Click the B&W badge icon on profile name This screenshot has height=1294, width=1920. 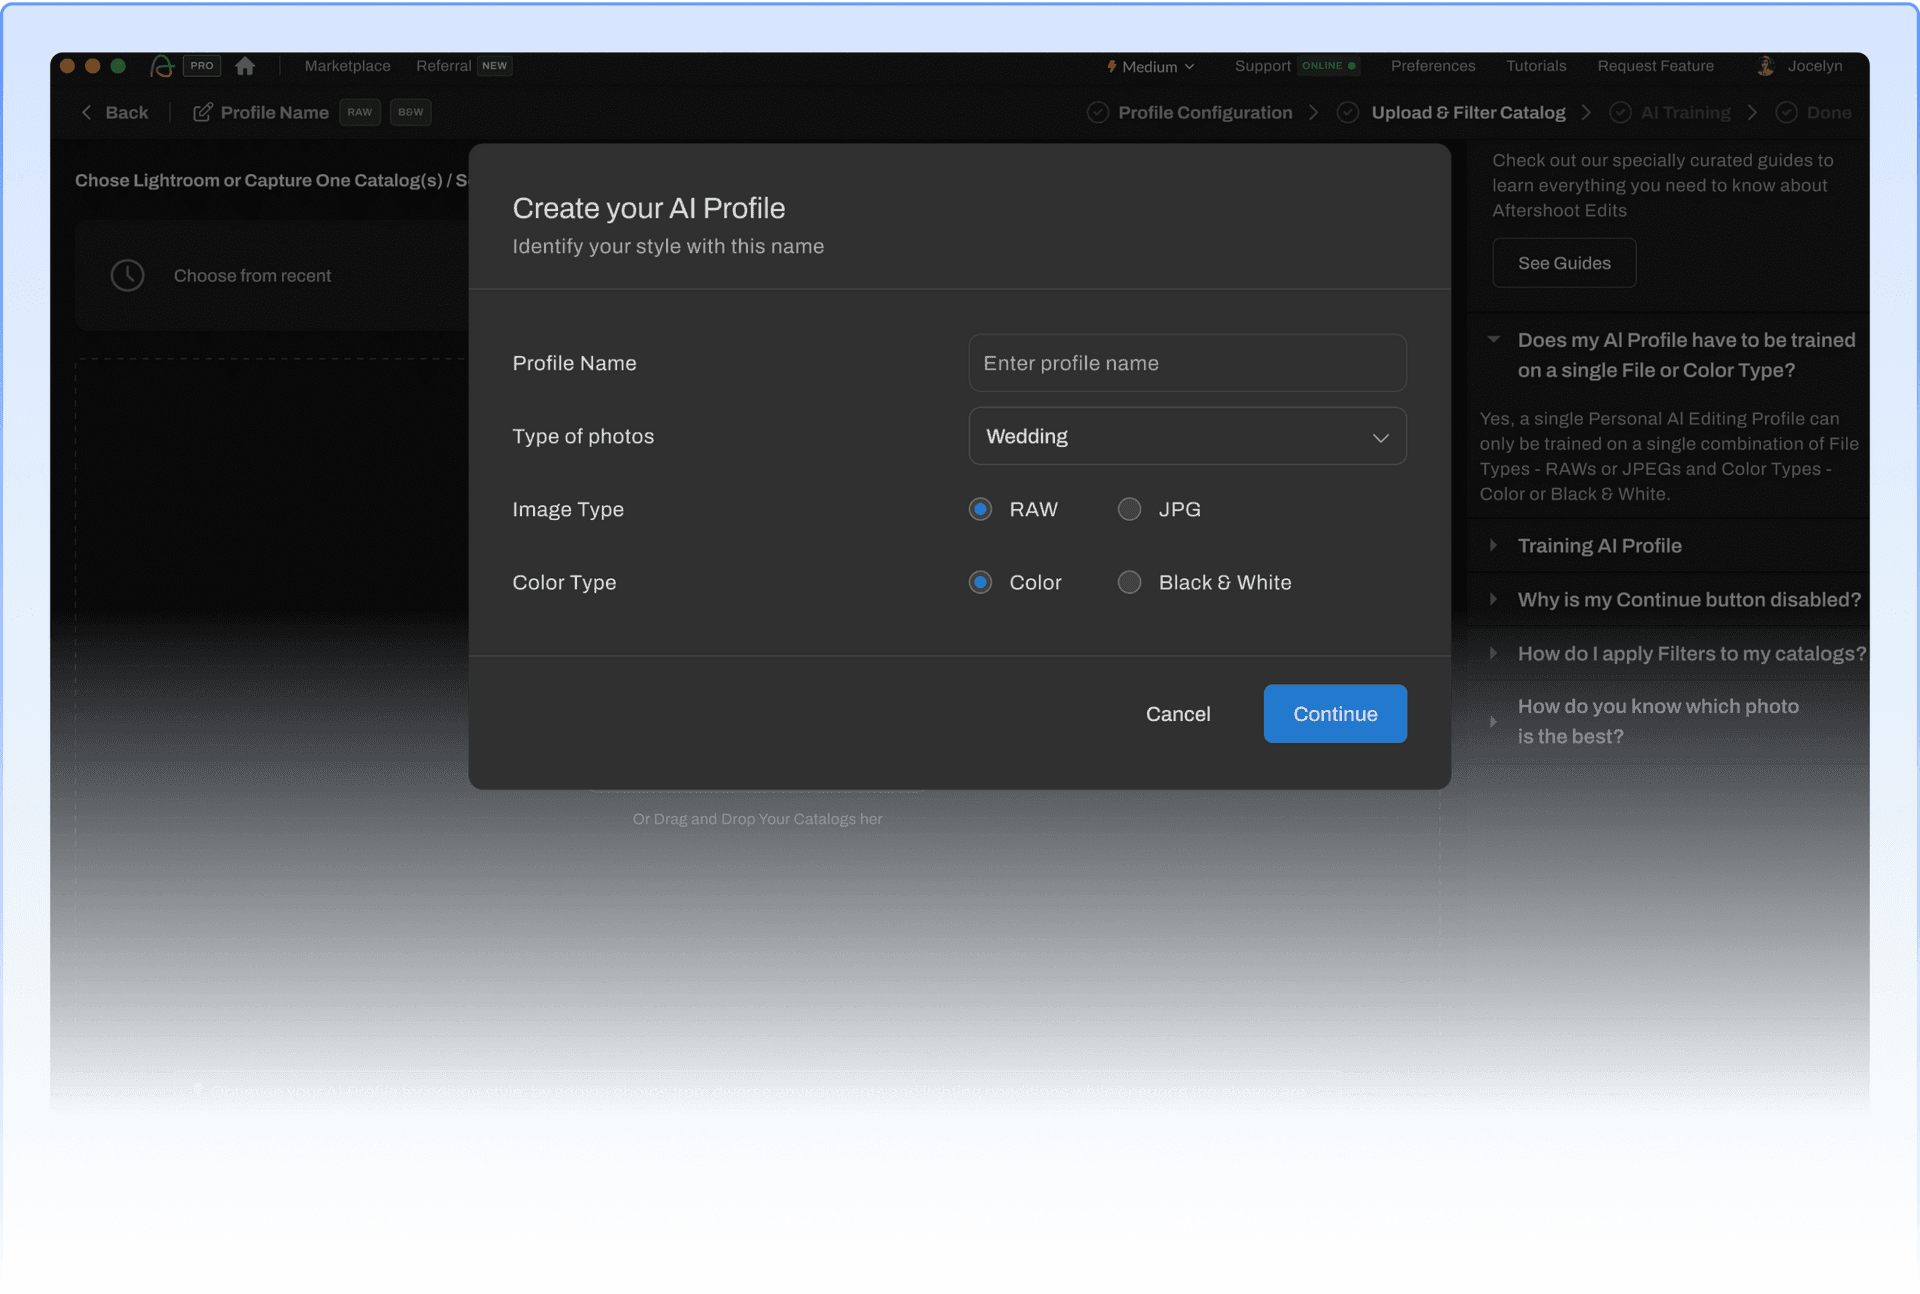coord(411,111)
